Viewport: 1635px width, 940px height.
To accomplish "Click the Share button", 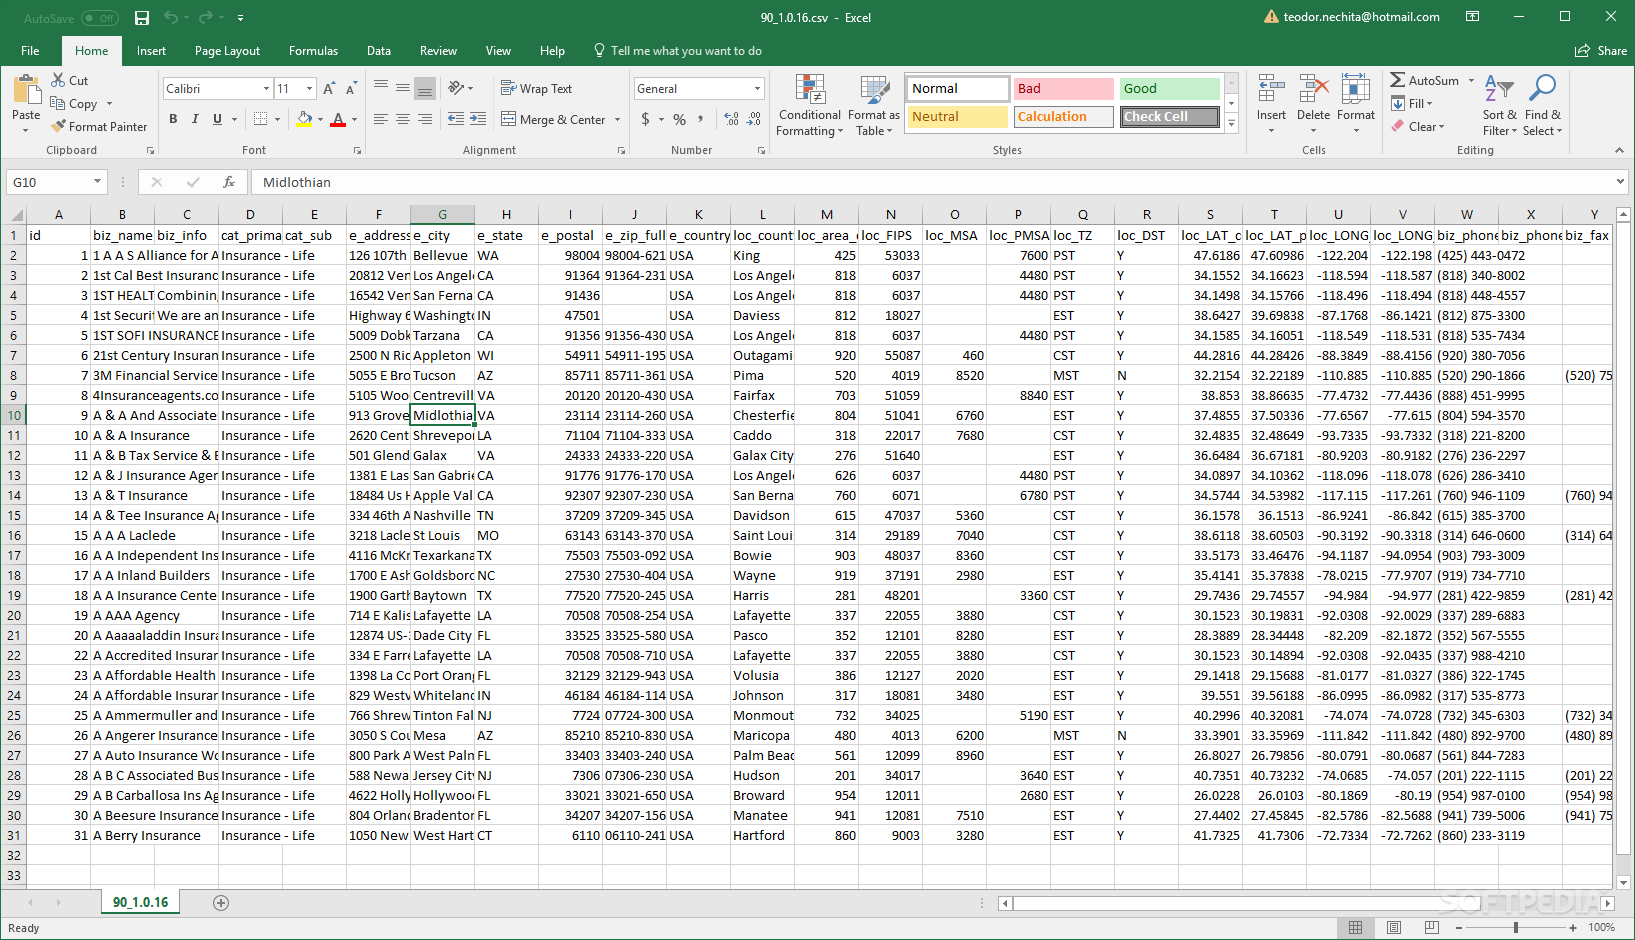I will 1601,51.
